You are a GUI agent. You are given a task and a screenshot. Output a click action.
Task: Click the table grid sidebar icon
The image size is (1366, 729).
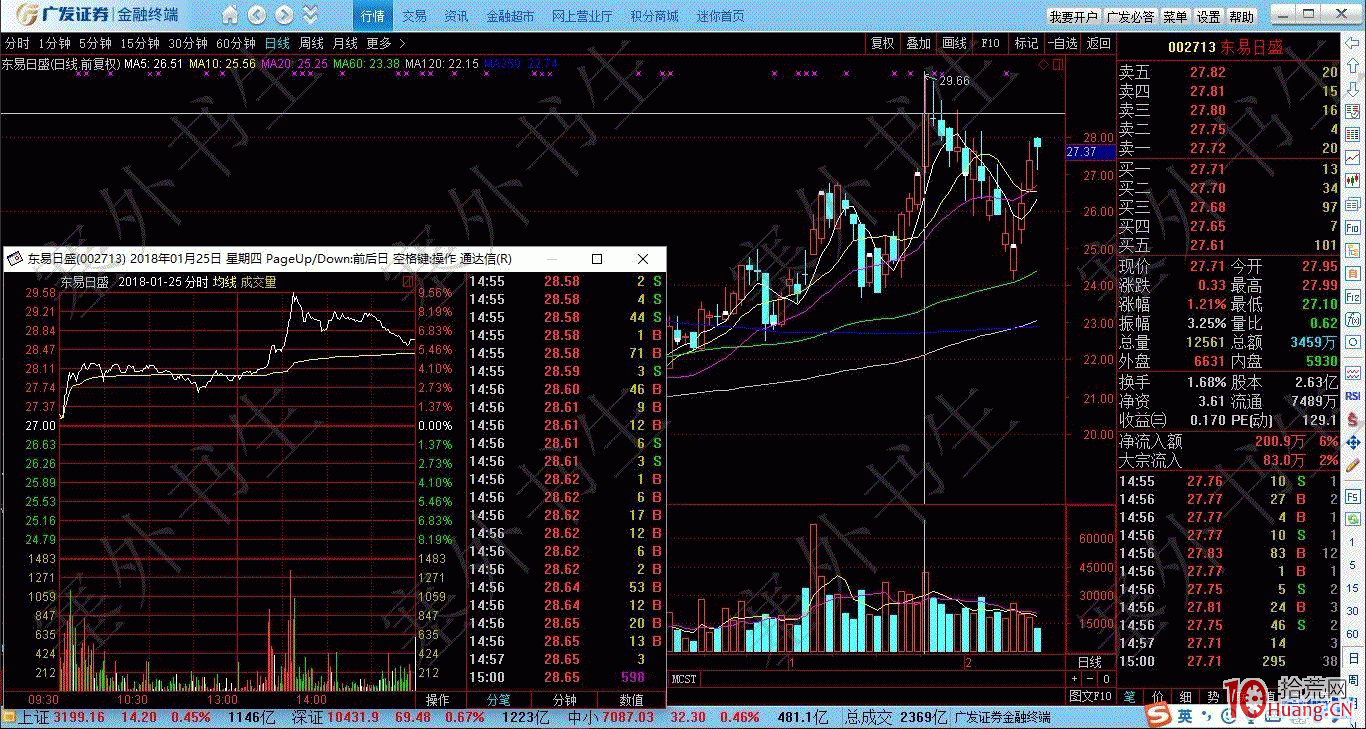pyautogui.click(x=1353, y=137)
